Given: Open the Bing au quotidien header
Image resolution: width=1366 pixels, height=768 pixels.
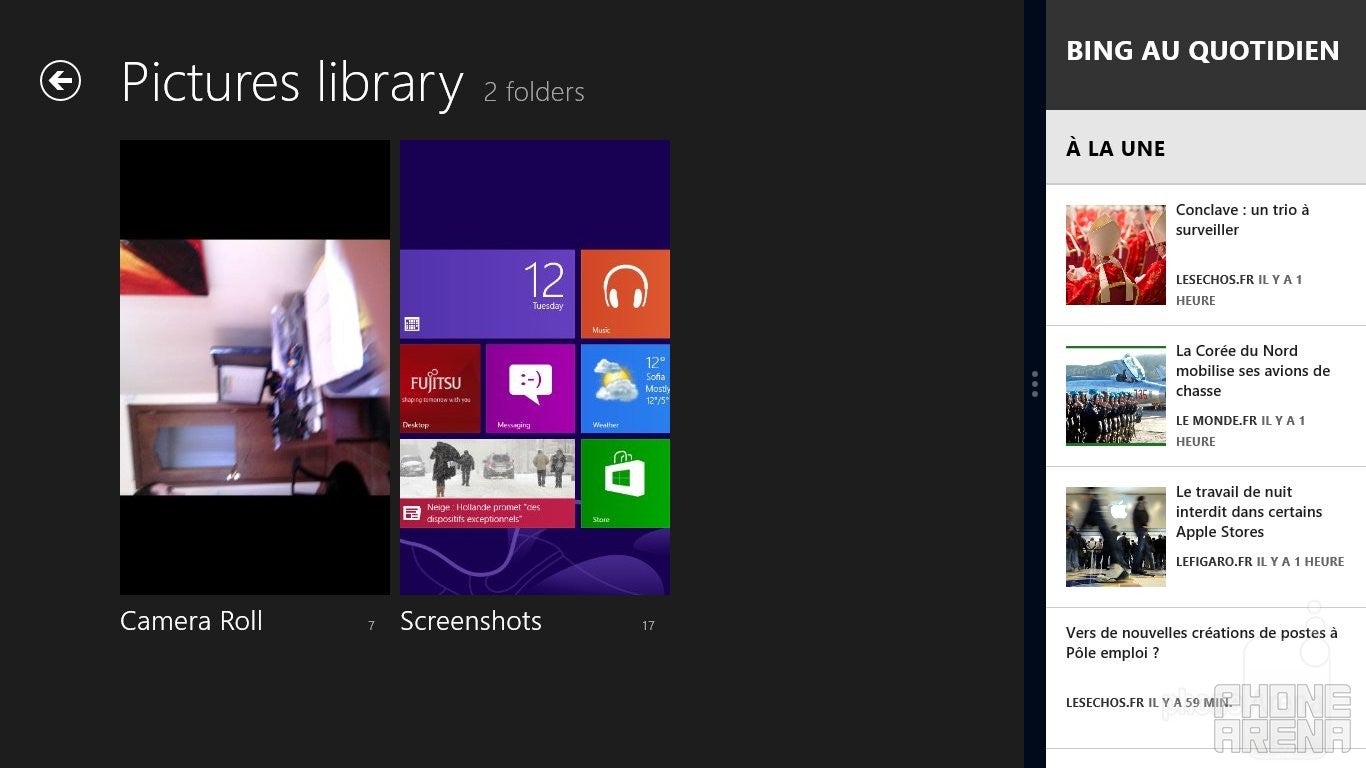Looking at the screenshot, I should 1203,51.
